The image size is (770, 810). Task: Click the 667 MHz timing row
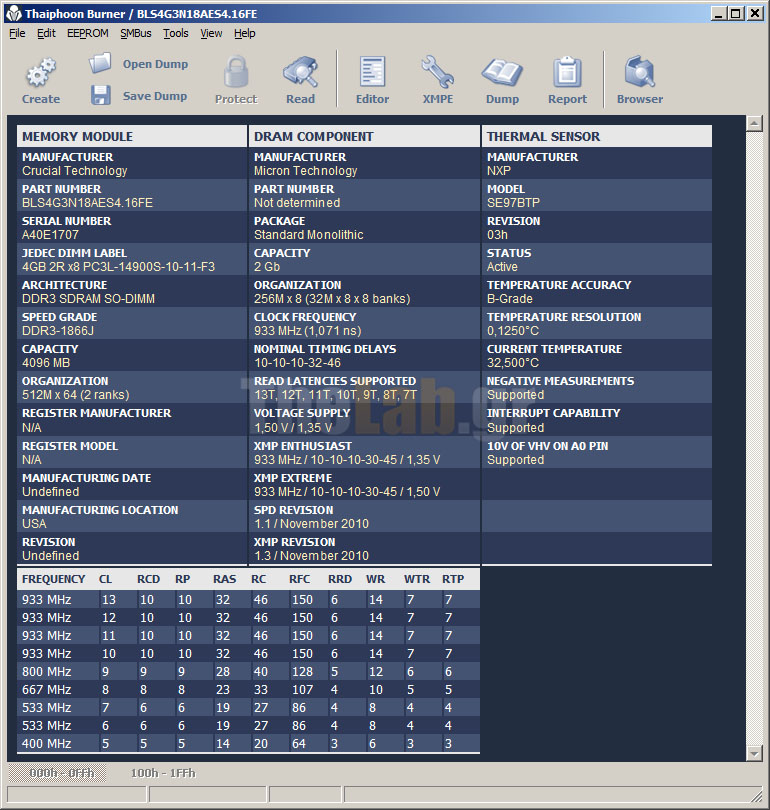click(248, 690)
